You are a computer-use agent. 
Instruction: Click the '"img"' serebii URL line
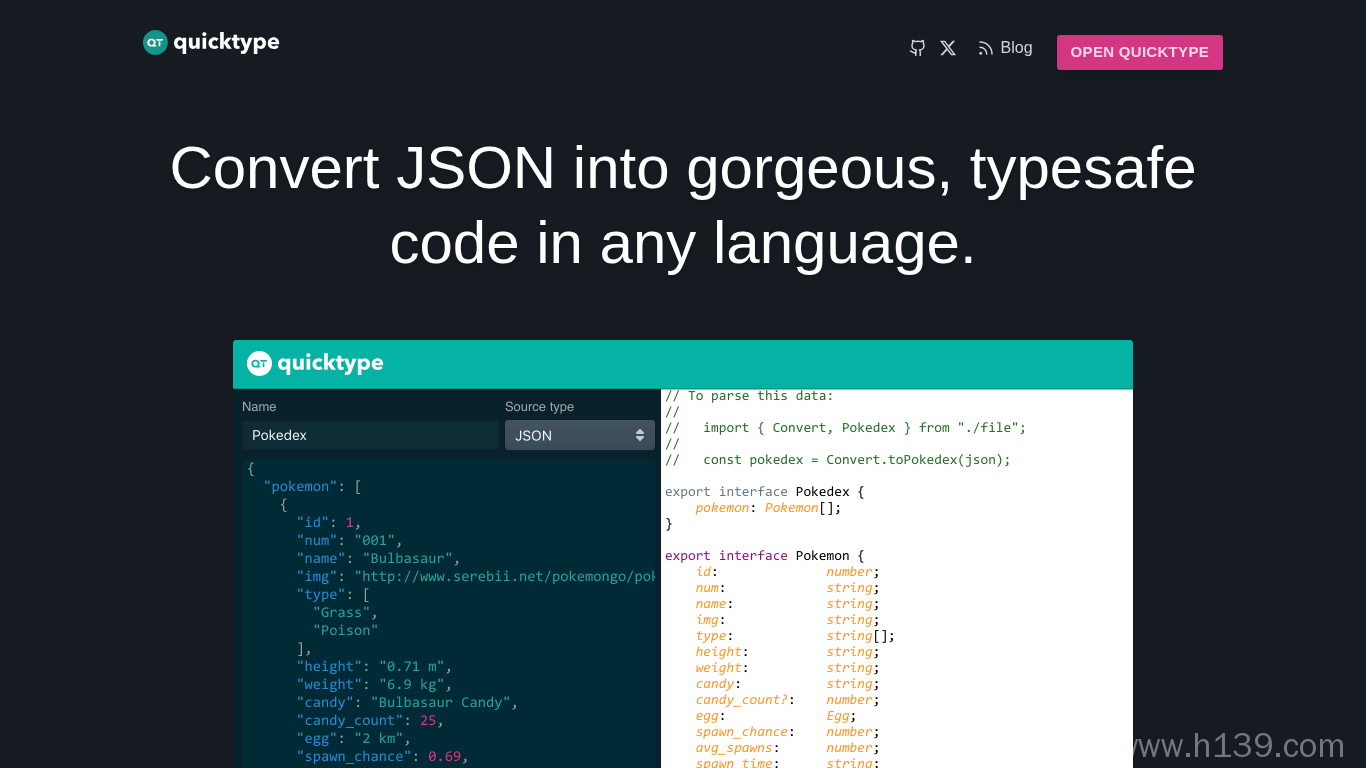[476, 576]
